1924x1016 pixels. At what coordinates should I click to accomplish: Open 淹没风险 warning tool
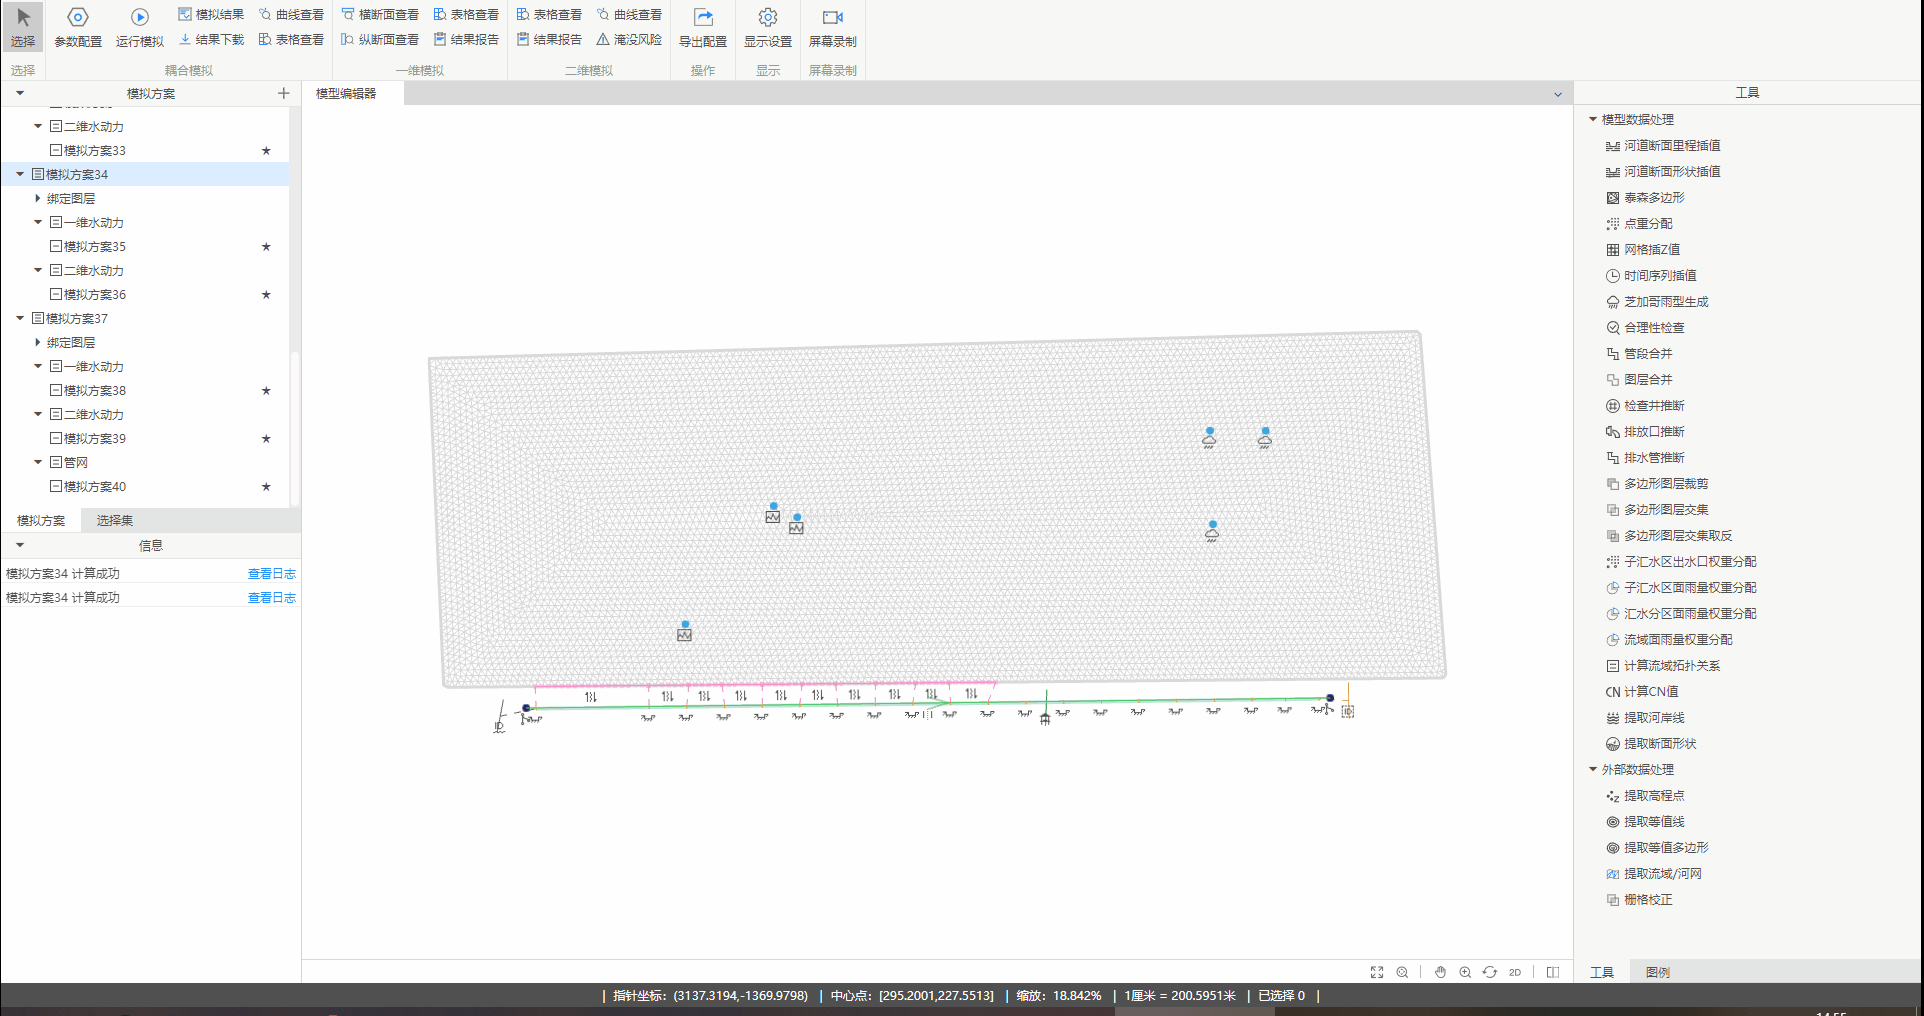click(630, 39)
